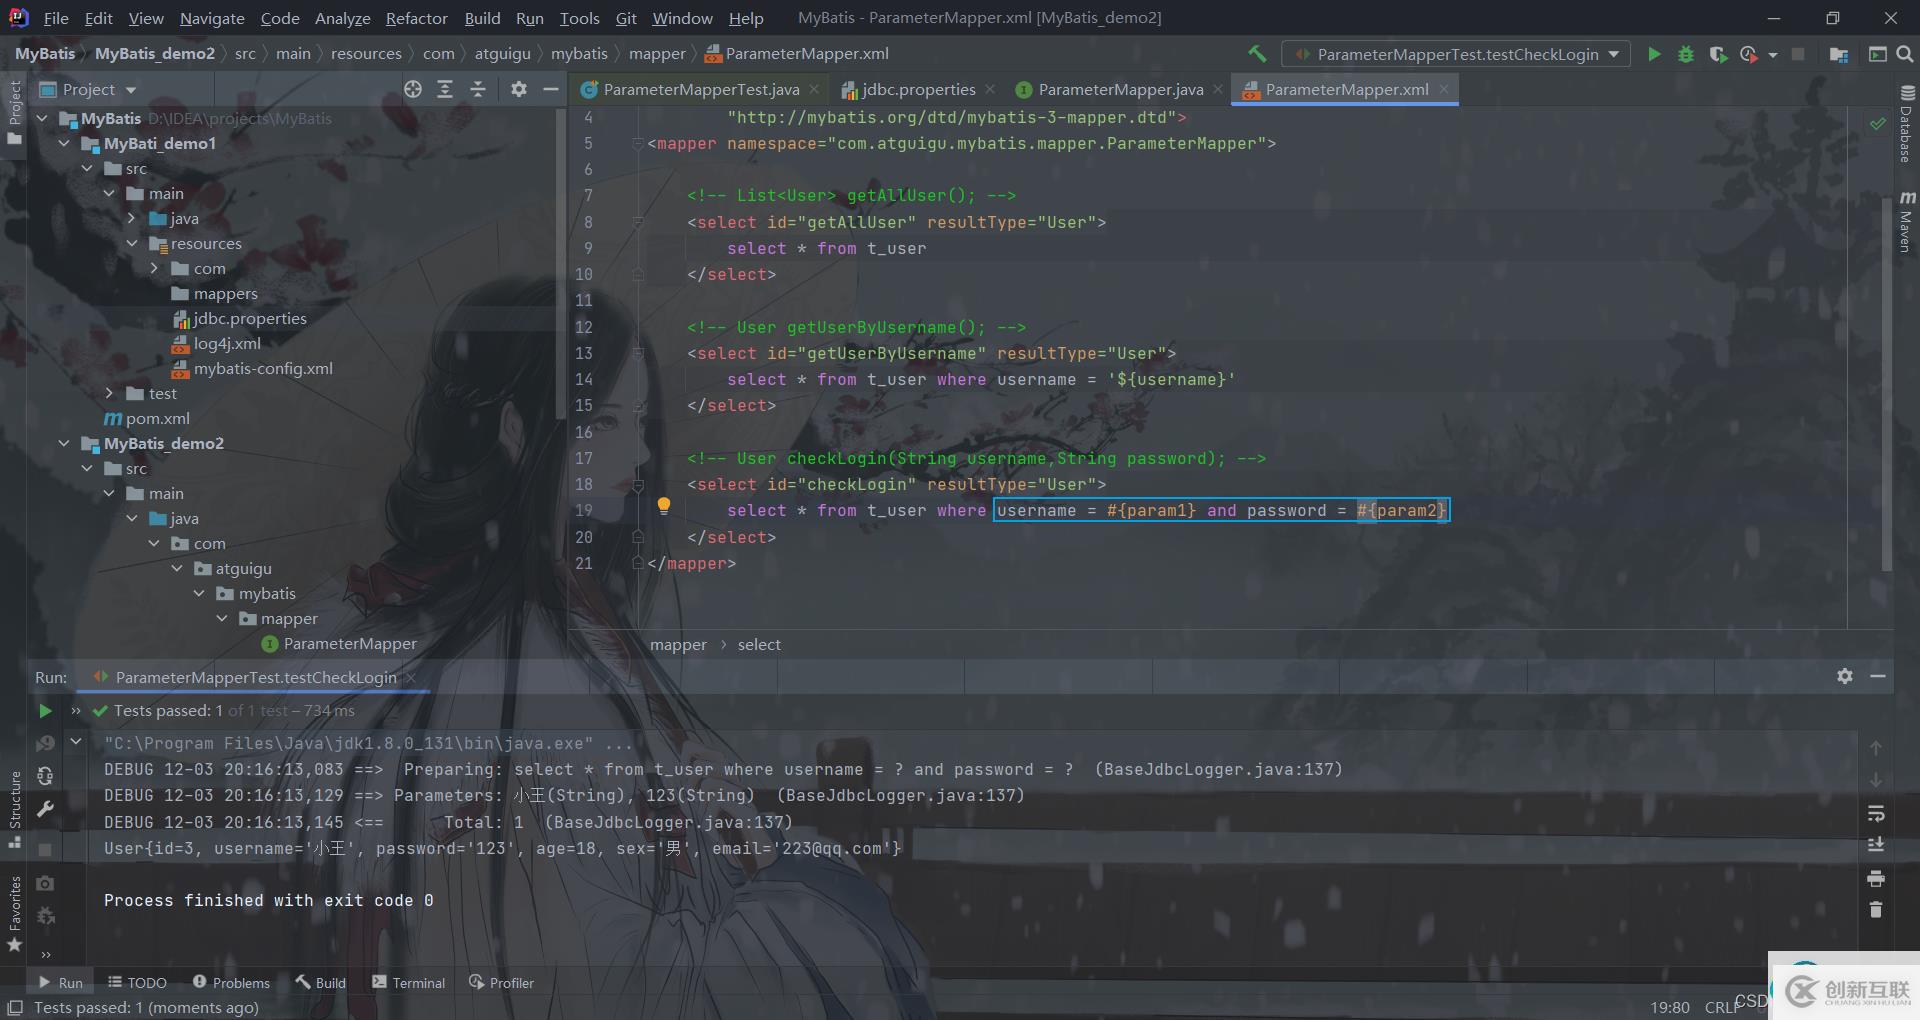
Task: Click inspection checkmark indicator in editor
Action: pyautogui.click(x=1877, y=124)
